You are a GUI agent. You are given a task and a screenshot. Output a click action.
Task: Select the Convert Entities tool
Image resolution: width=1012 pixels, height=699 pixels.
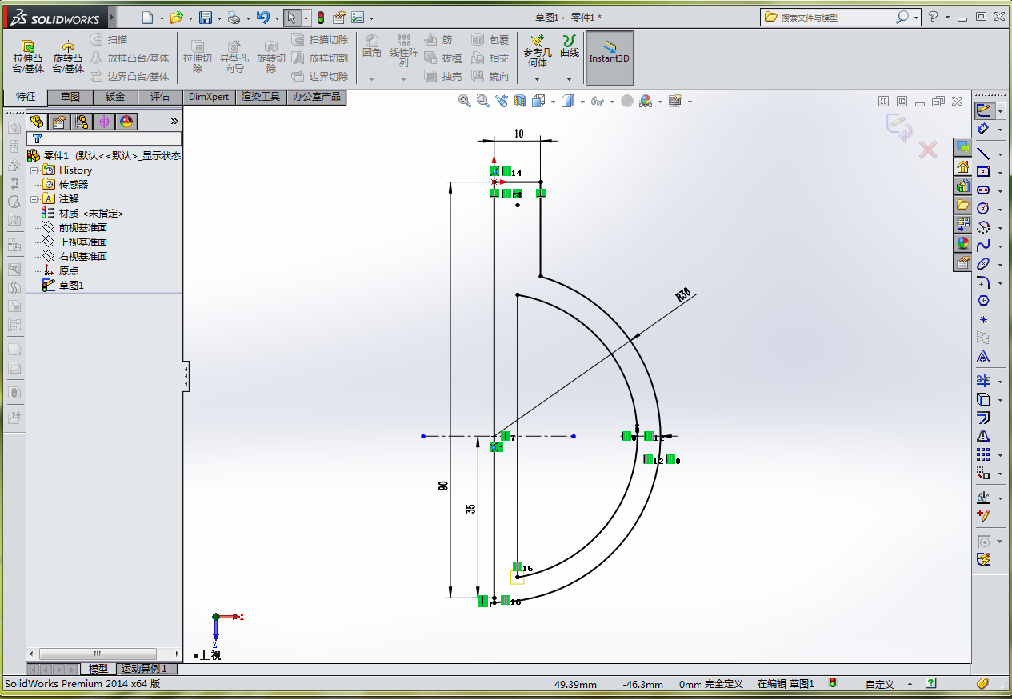[983, 400]
